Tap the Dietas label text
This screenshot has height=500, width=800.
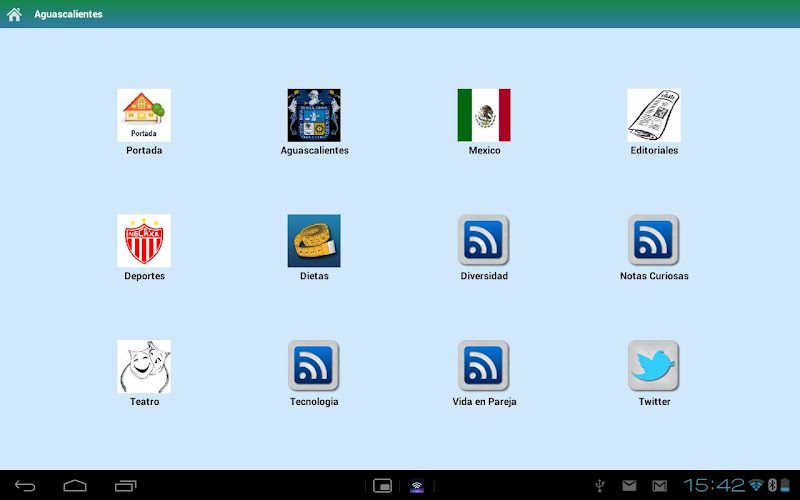click(314, 276)
